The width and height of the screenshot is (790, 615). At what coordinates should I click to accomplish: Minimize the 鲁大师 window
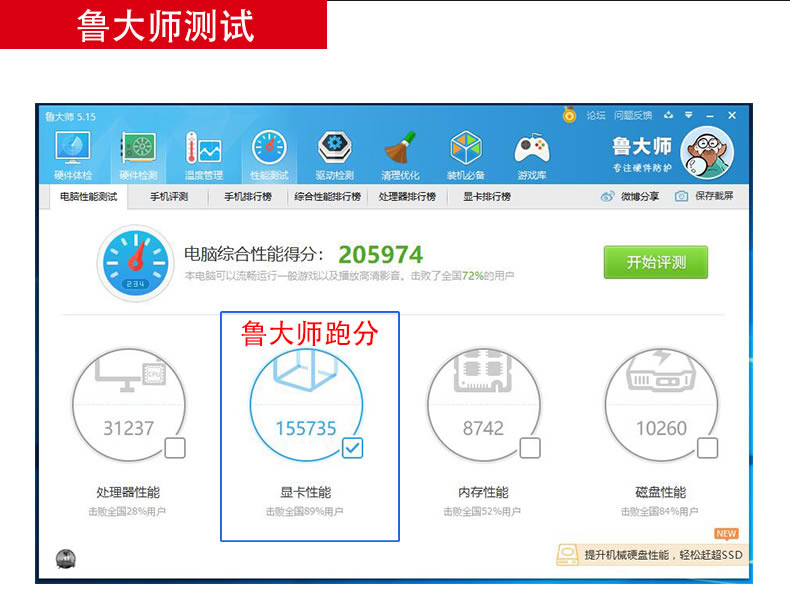pyautogui.click(x=710, y=116)
